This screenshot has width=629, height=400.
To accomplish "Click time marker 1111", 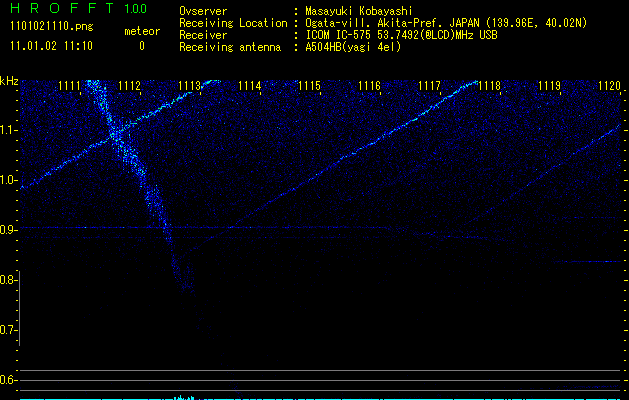I will pos(69,85).
